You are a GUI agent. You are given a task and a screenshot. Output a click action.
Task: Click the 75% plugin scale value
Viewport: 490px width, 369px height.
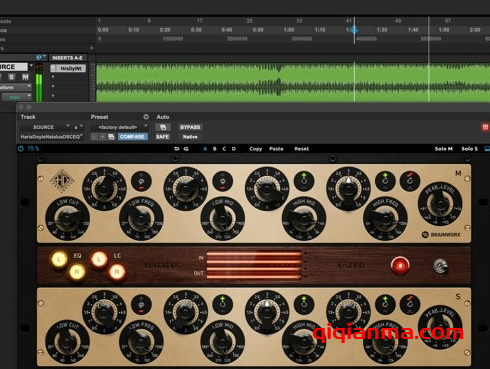pos(33,149)
